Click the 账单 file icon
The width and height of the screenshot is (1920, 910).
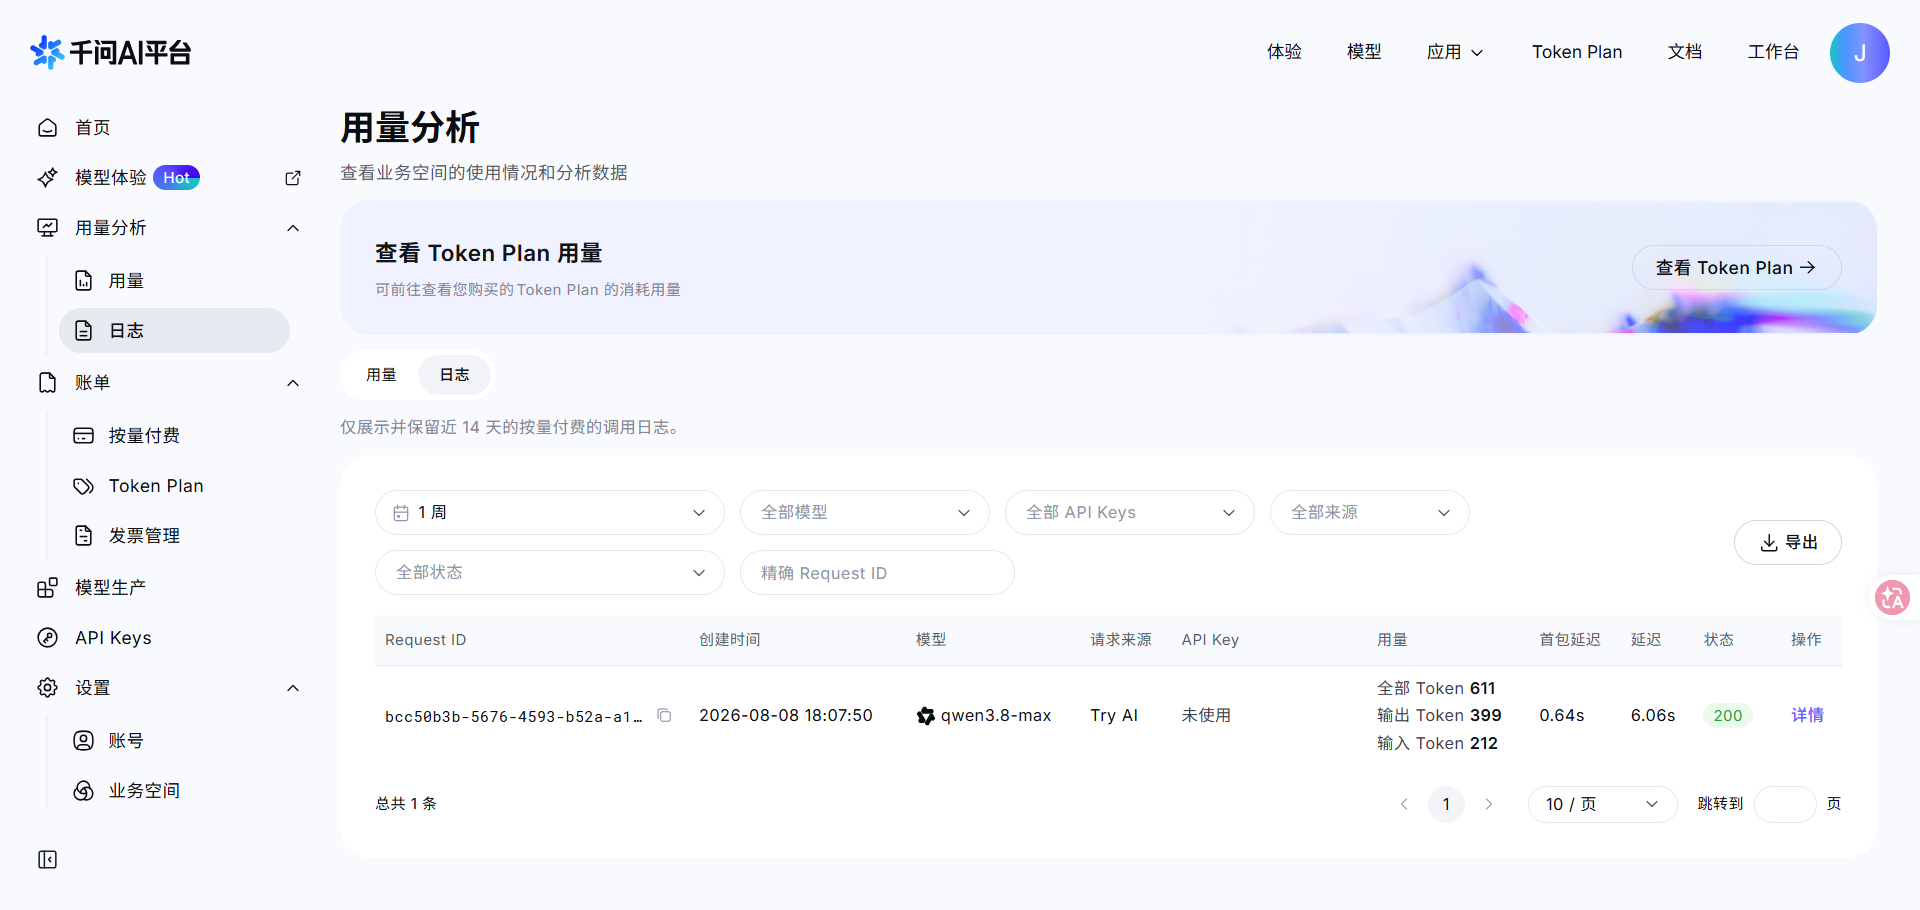[47, 383]
